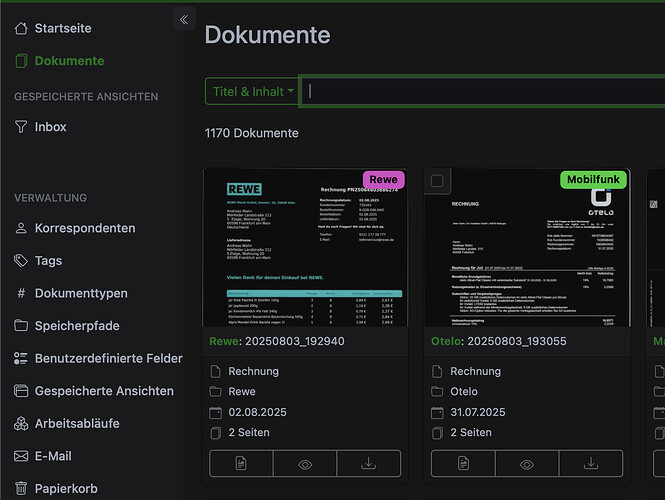
Task: Go to Startseite in the sidebar
Action: point(63,28)
